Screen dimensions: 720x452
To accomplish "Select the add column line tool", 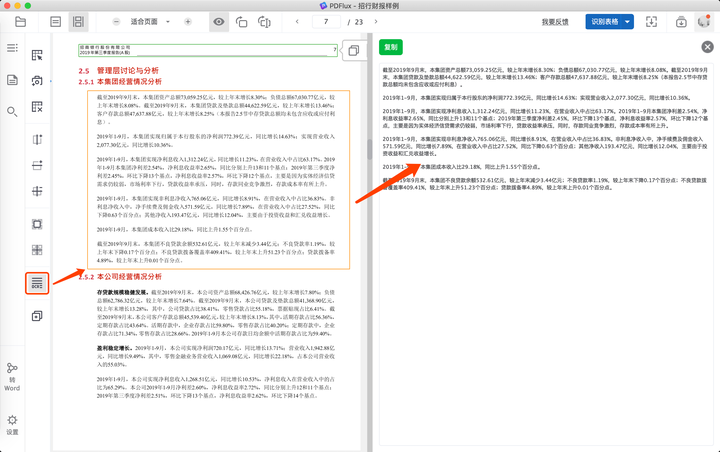I will 37,139.
